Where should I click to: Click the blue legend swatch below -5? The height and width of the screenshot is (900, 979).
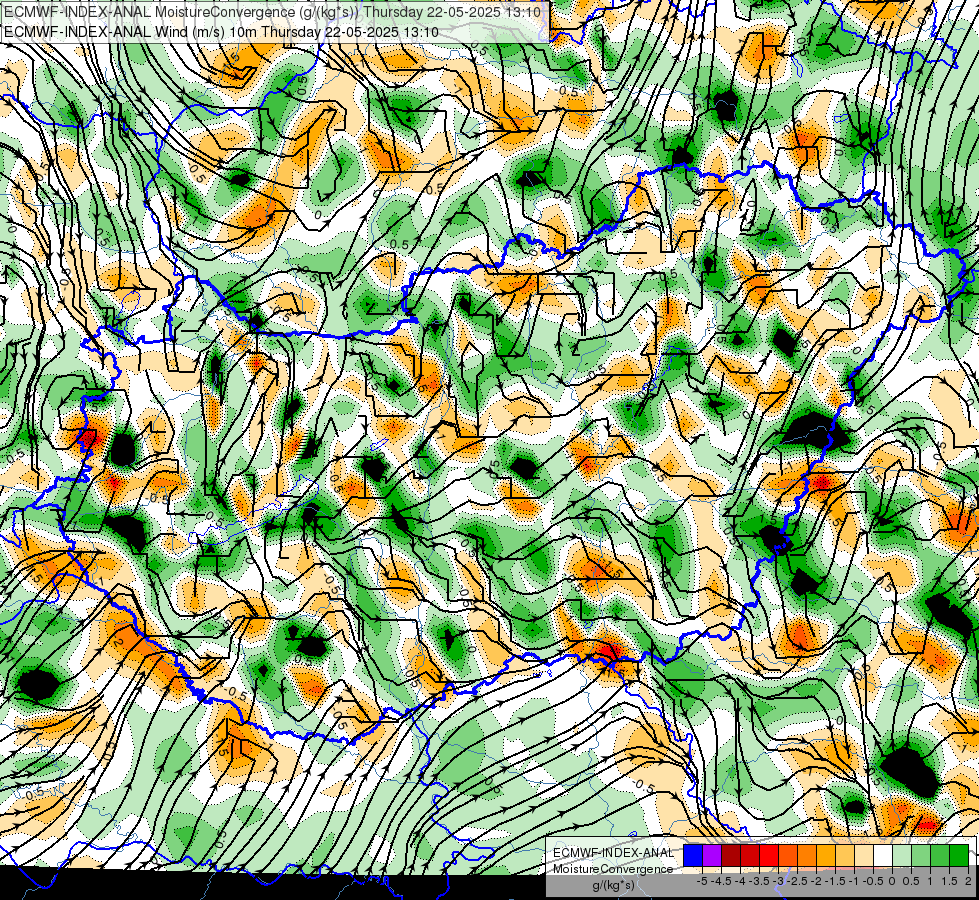693,855
